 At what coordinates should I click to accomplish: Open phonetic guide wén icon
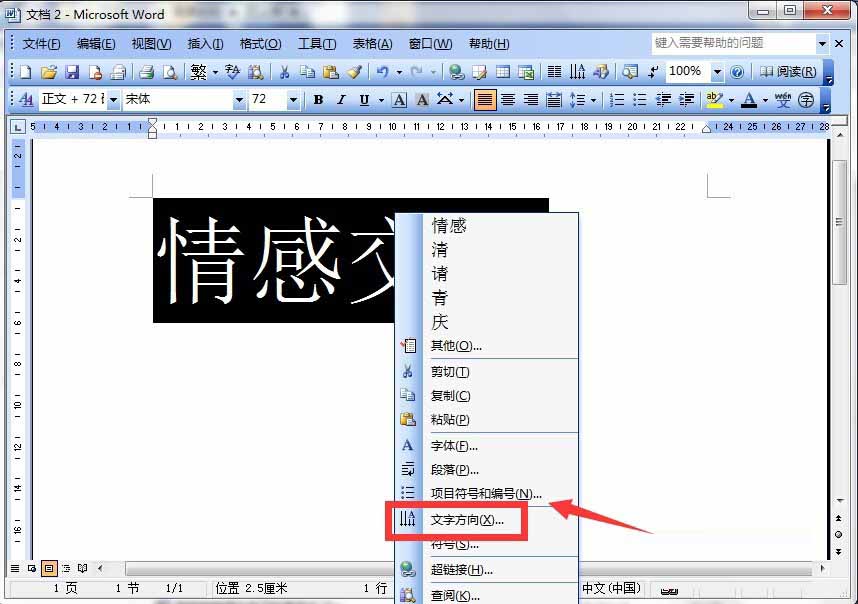click(x=783, y=100)
